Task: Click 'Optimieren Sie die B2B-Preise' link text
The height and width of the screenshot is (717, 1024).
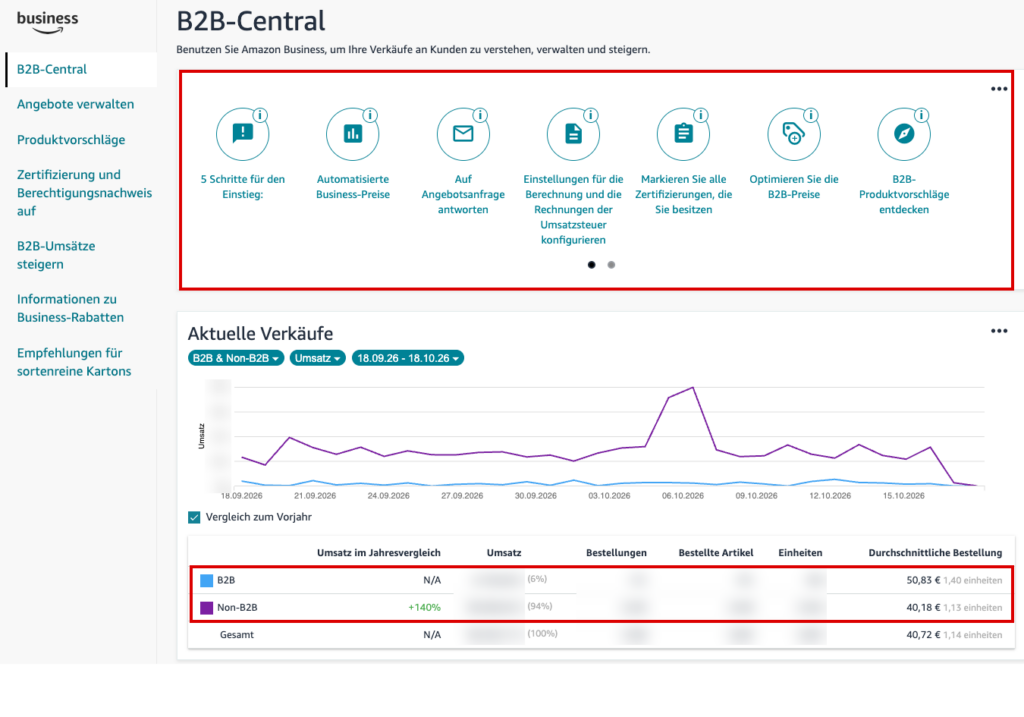Action: [793, 187]
